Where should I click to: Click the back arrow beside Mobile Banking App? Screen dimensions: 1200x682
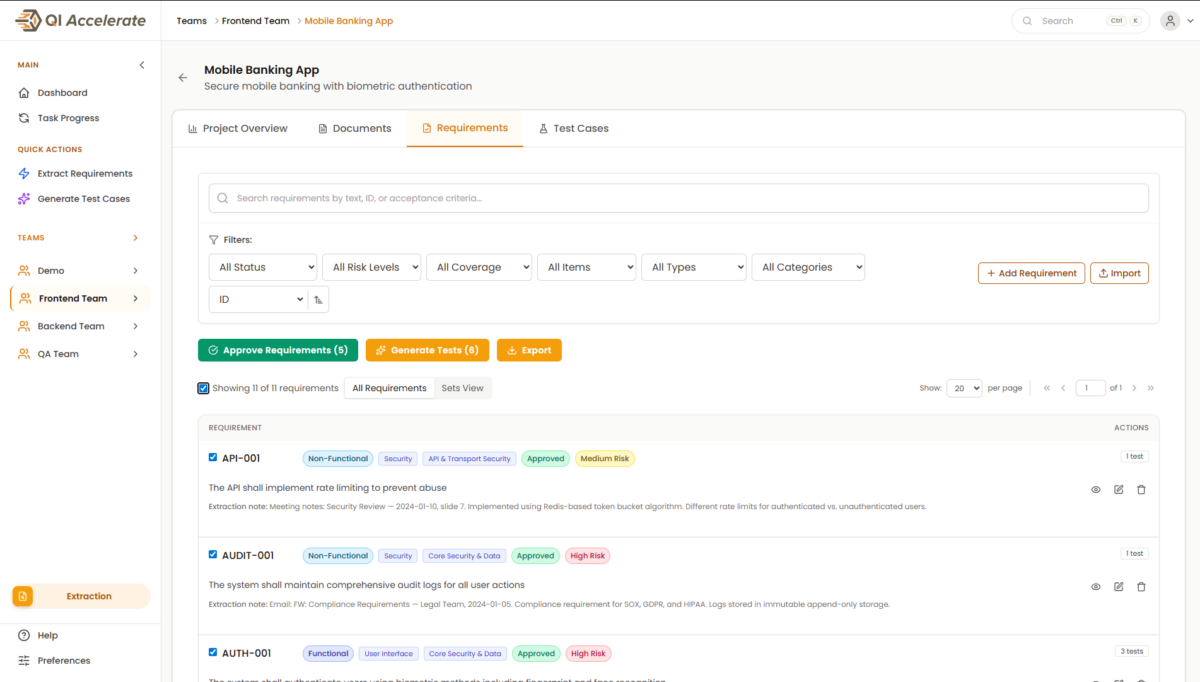point(182,78)
